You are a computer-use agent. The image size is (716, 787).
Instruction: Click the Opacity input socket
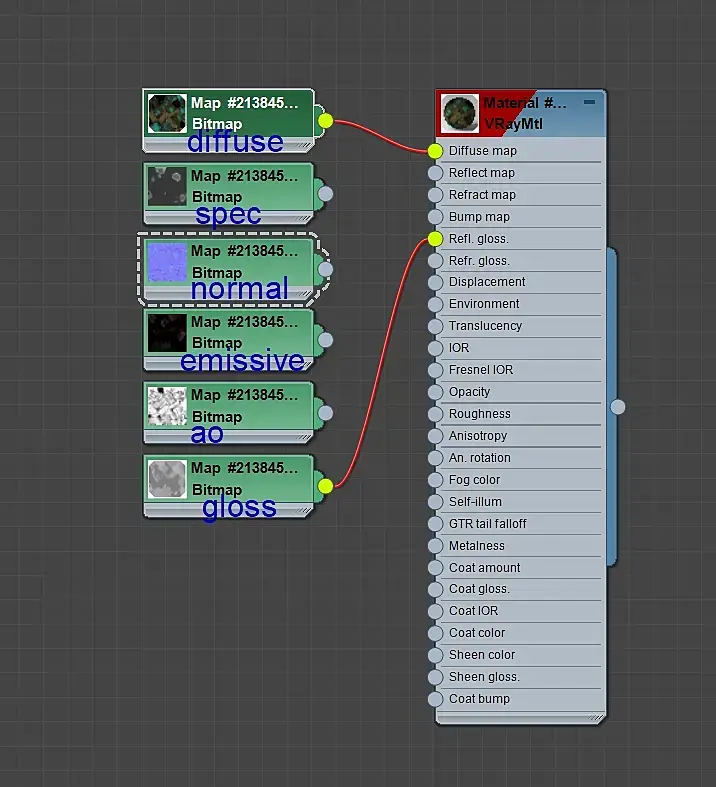click(436, 392)
